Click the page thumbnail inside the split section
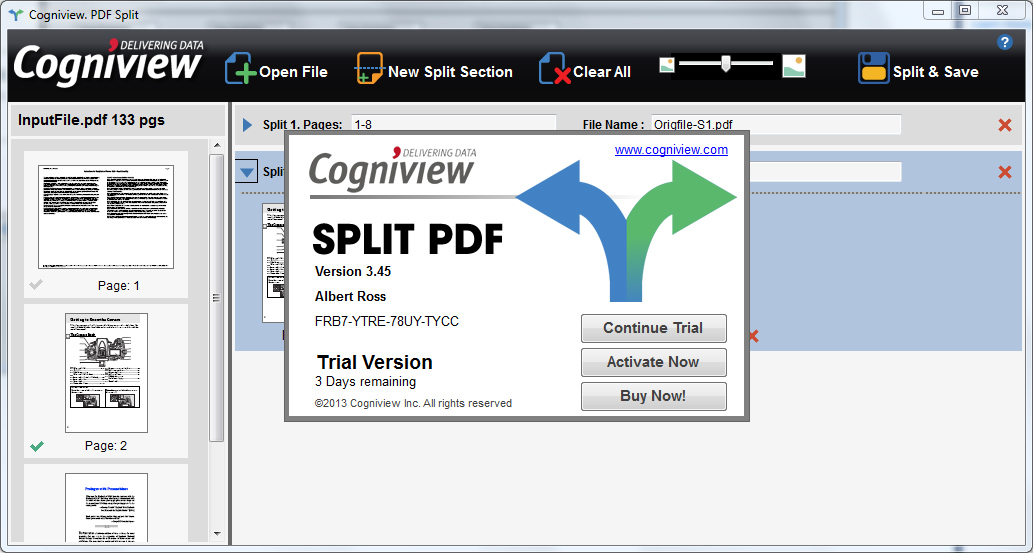 pos(273,262)
